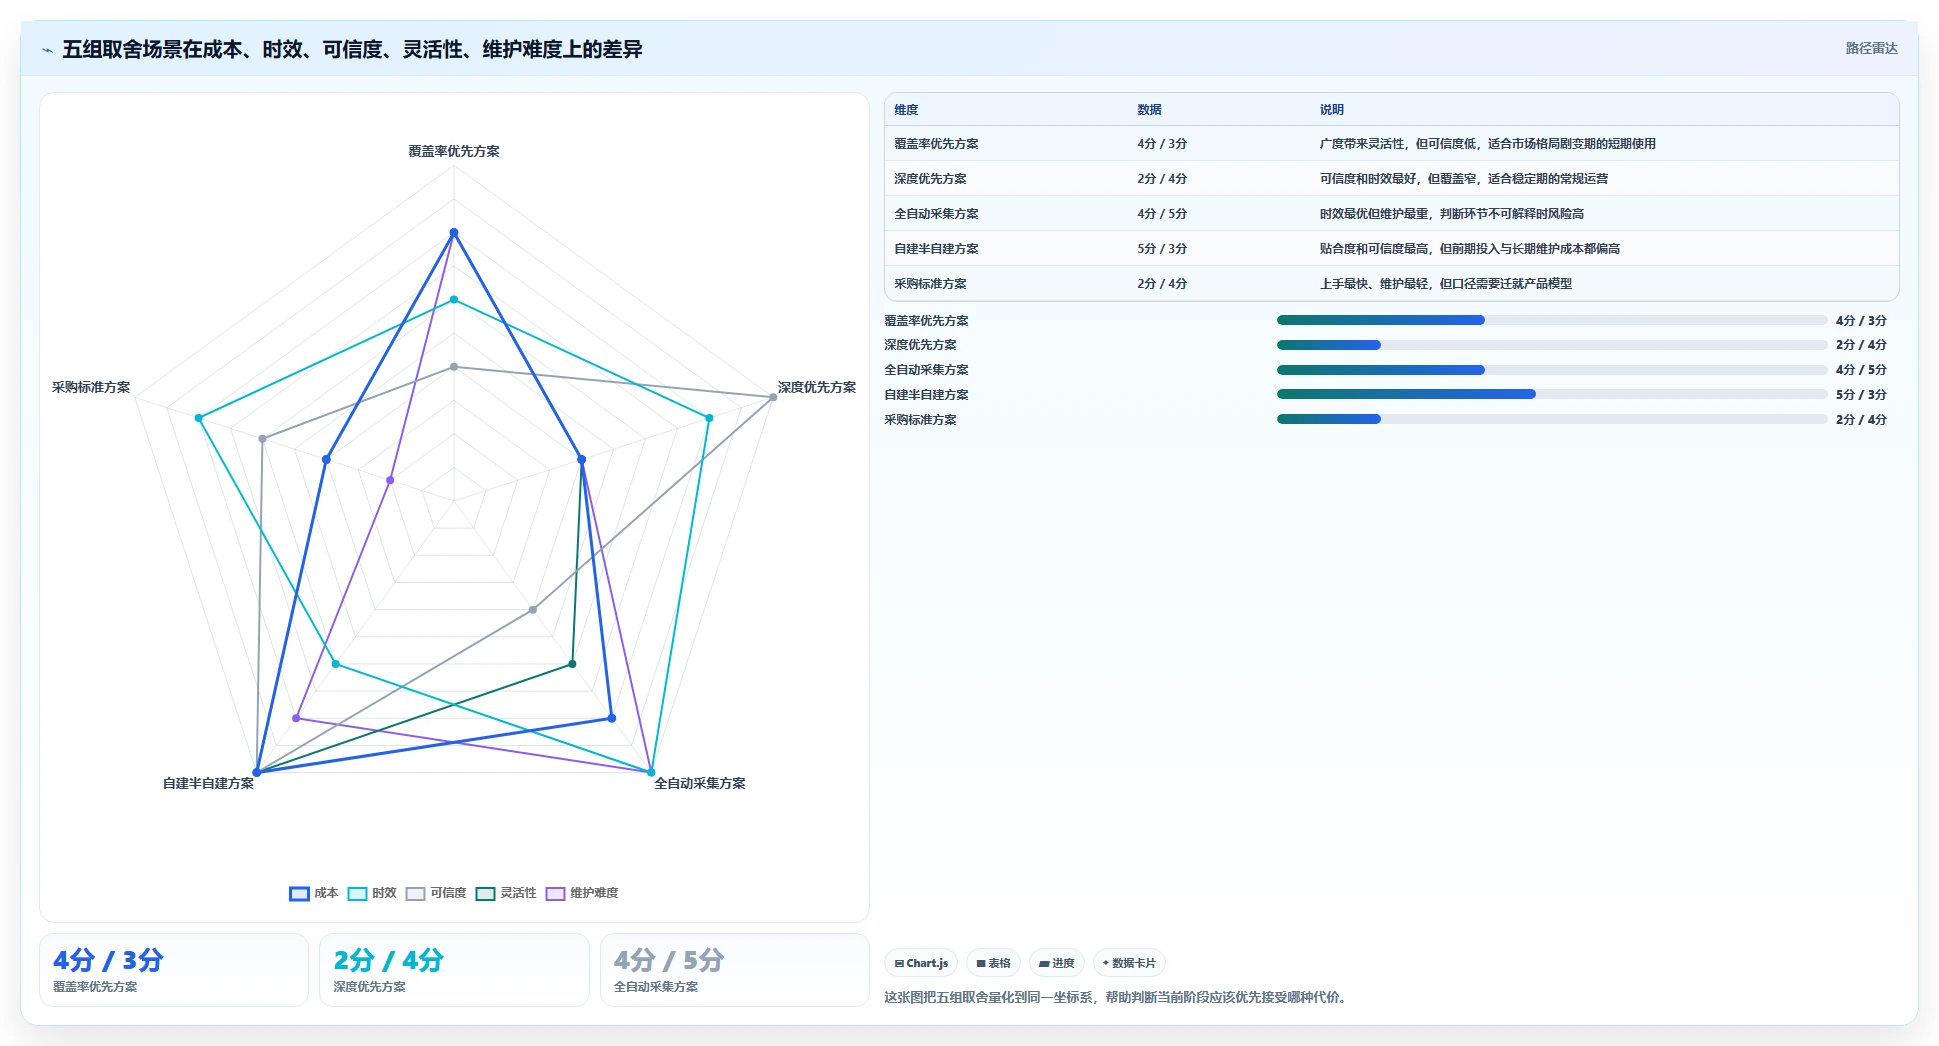Select the 自建半自建方案 table row name
This screenshot has height=1046, width=1939.
click(x=936, y=249)
